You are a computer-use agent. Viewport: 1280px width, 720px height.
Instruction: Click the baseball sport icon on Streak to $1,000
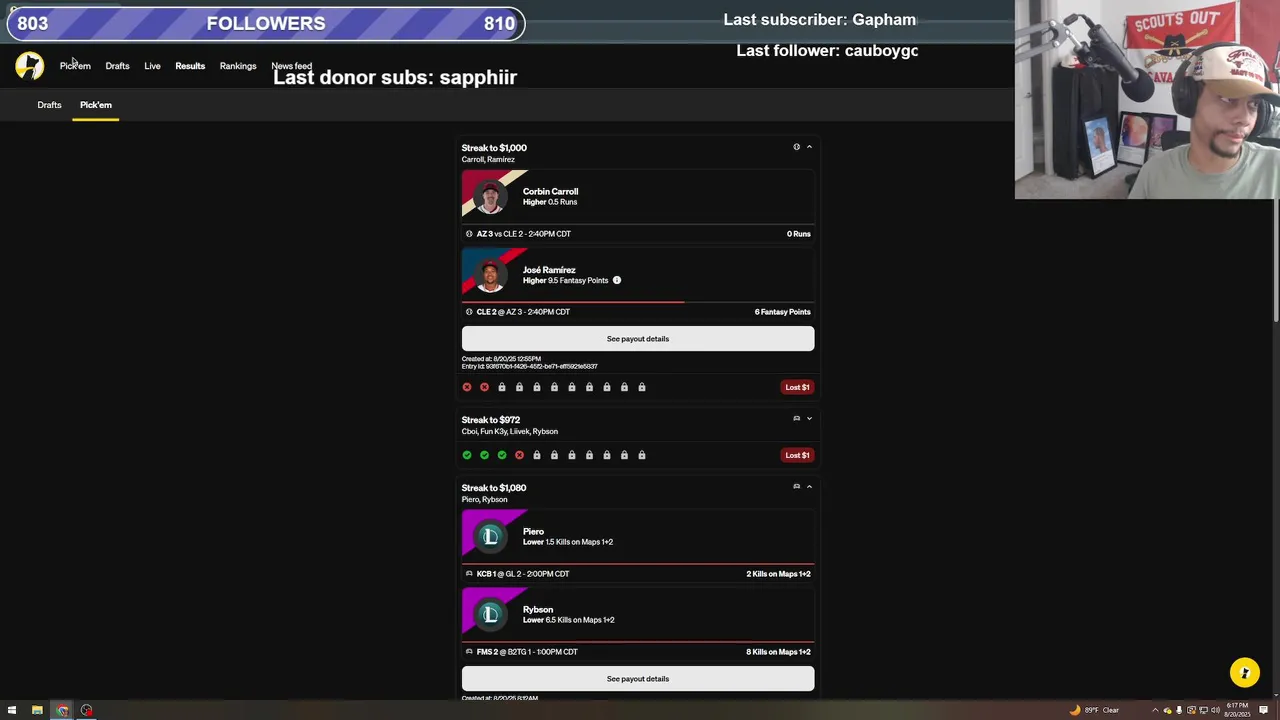796,147
